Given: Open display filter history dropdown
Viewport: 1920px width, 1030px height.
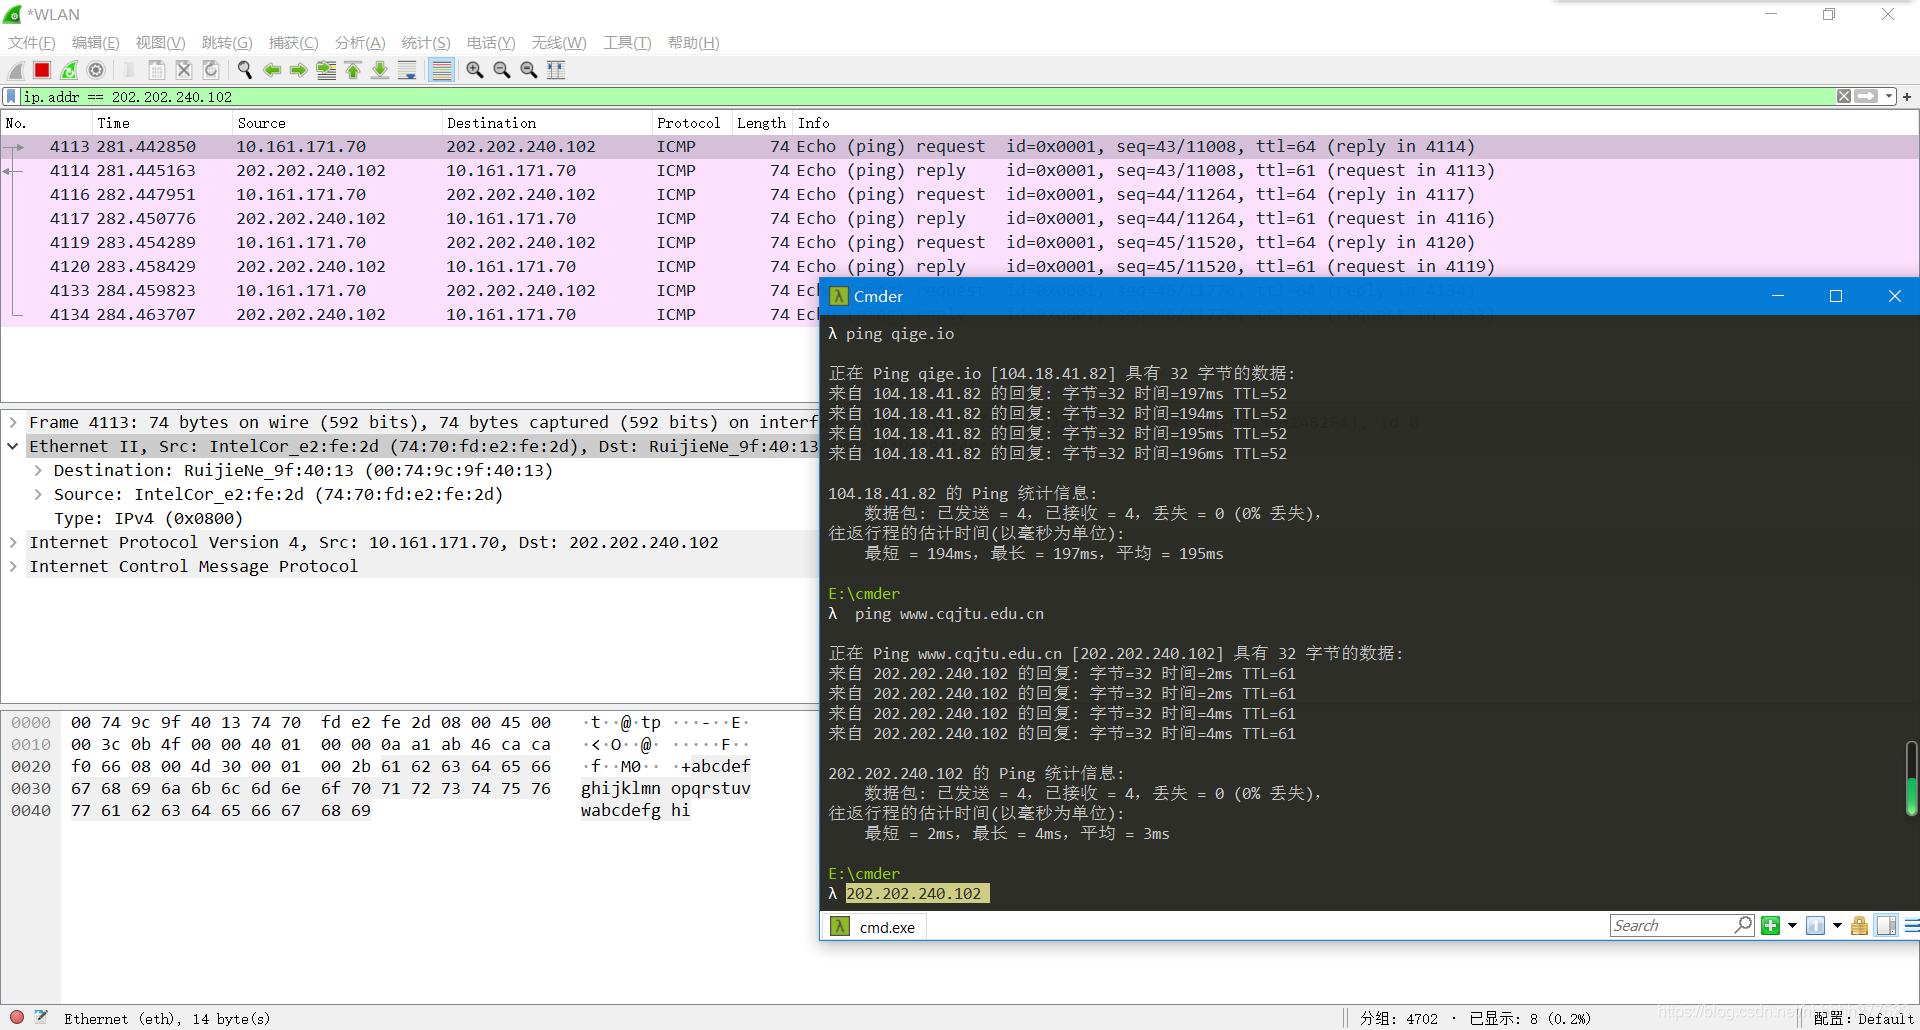Looking at the screenshot, I should [x=1889, y=97].
